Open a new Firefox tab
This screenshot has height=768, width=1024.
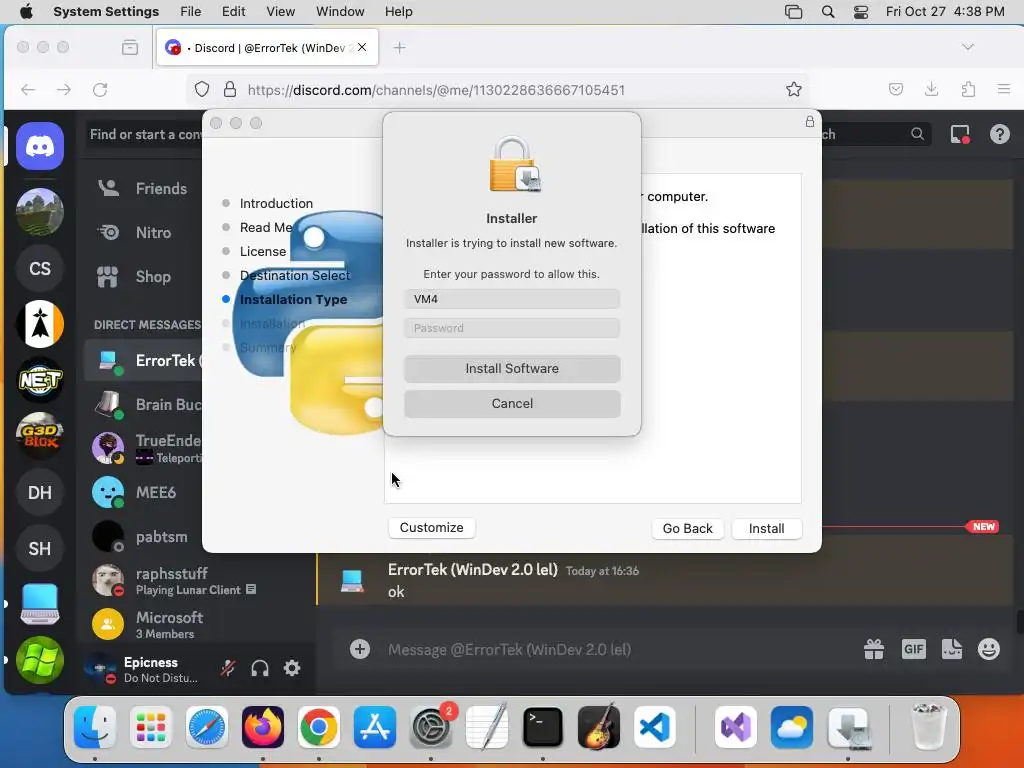point(400,48)
